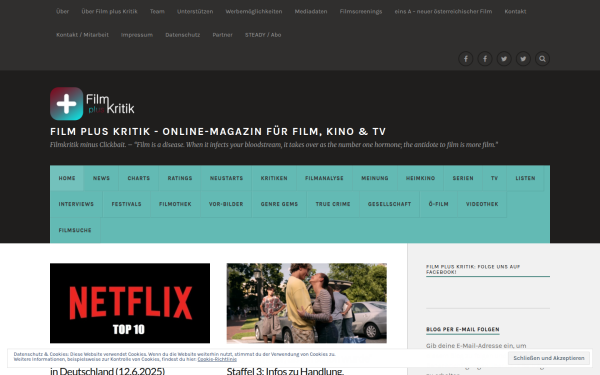Screen dimensions: 600x375
Task: Select the SERIEN tab
Action: coord(463,178)
